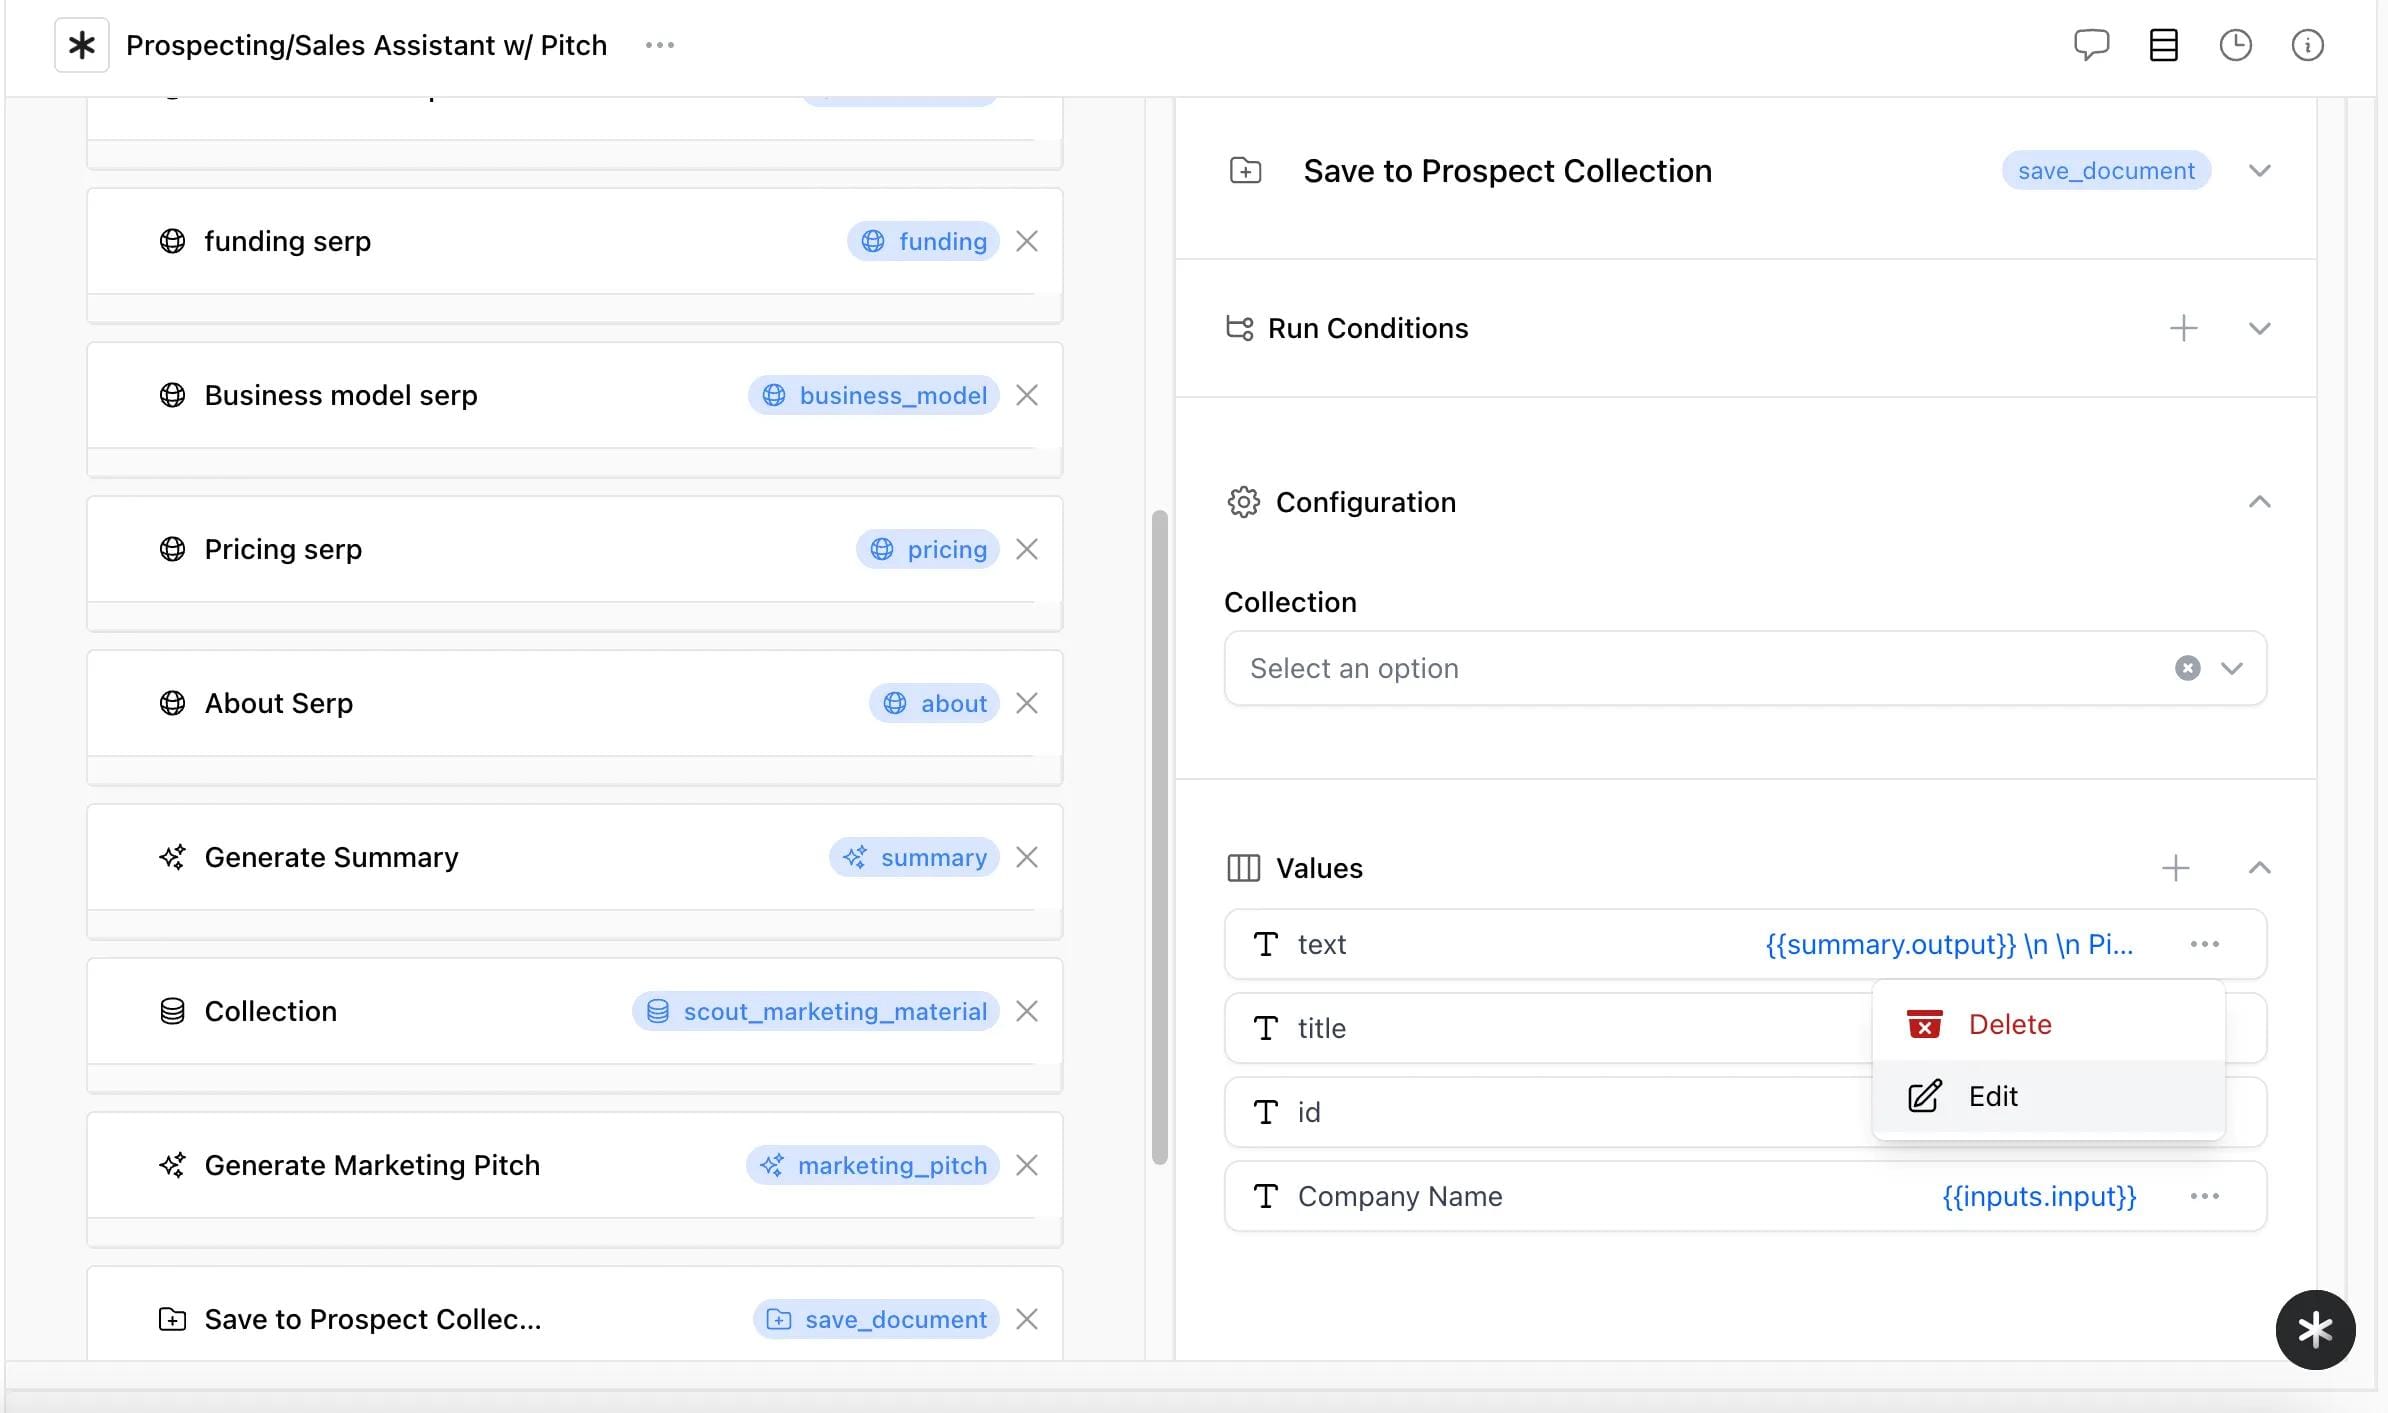The image size is (2388, 1413).
Task: Click the scout_marketing_material tag
Action: pyautogui.click(x=816, y=1011)
